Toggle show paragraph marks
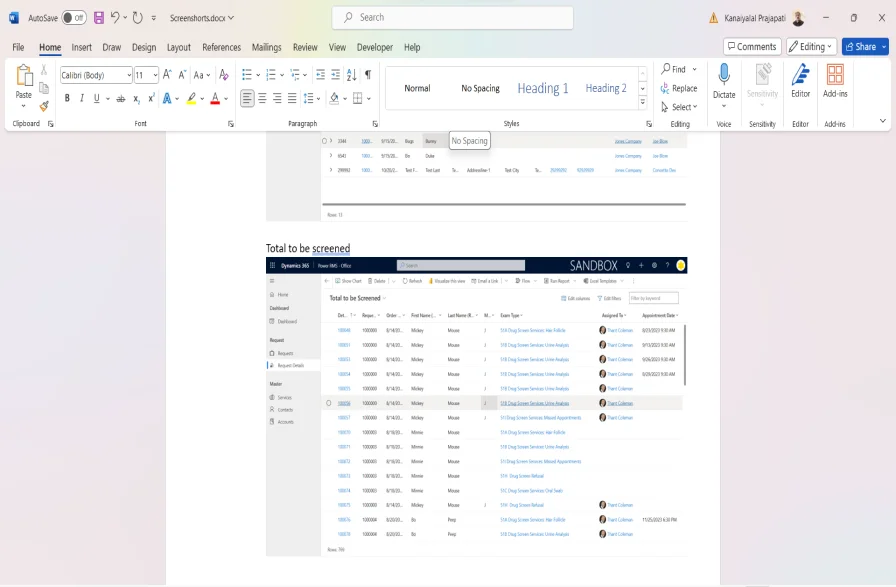This screenshot has height=587, width=896. [368, 74]
